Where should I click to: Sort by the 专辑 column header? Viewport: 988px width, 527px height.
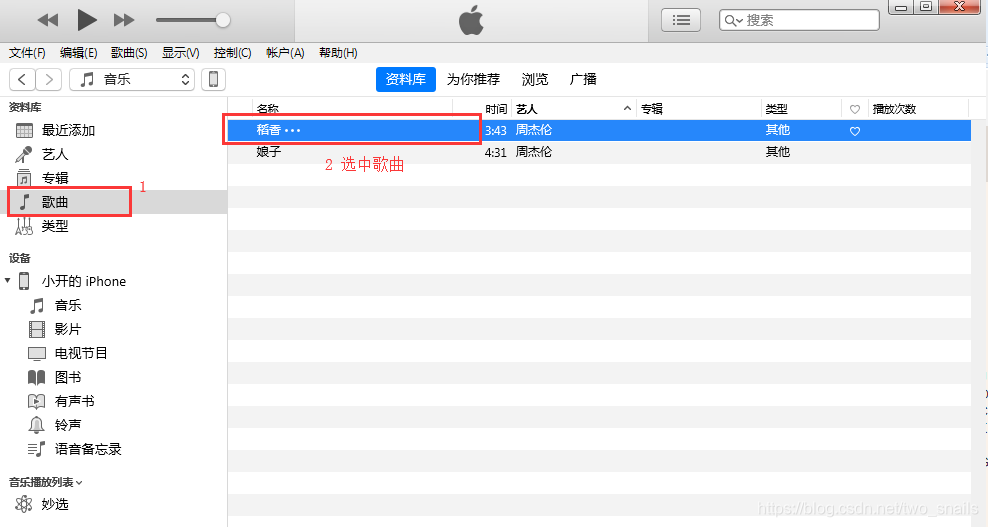tap(652, 108)
